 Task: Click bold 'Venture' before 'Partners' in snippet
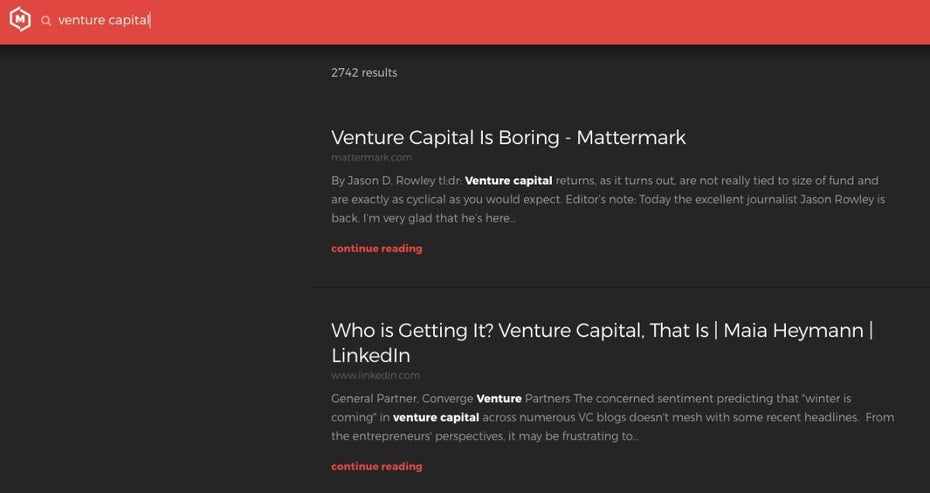pyautogui.click(x=499, y=399)
